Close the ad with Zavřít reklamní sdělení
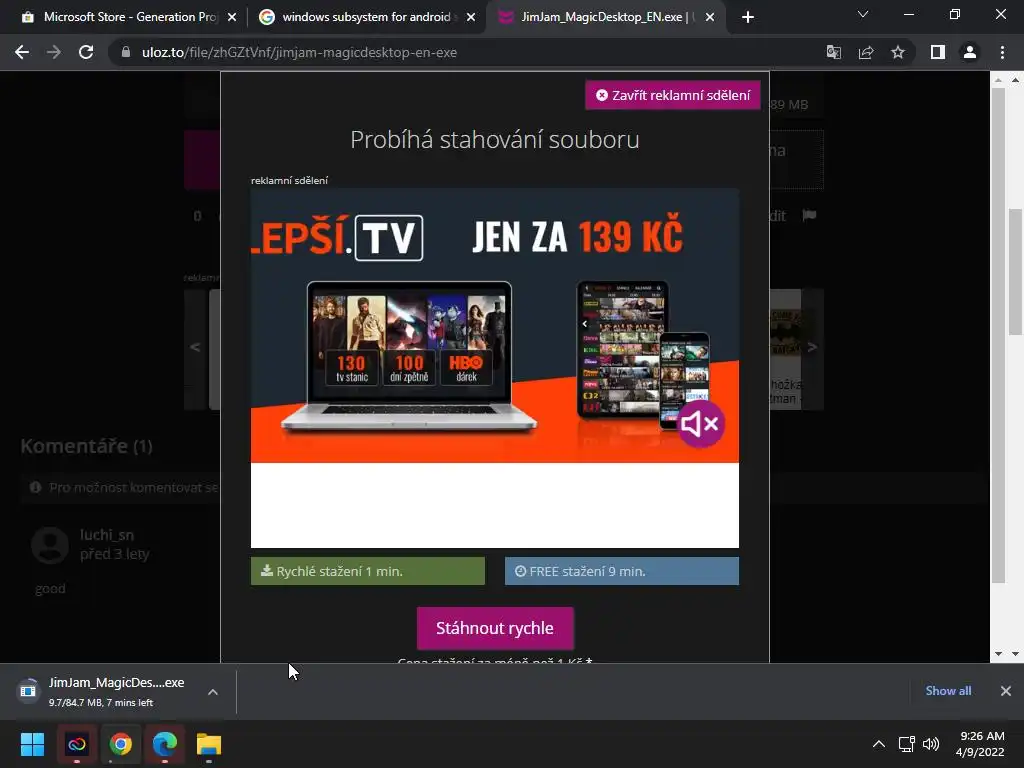Viewport: 1024px width, 768px height. (673, 95)
